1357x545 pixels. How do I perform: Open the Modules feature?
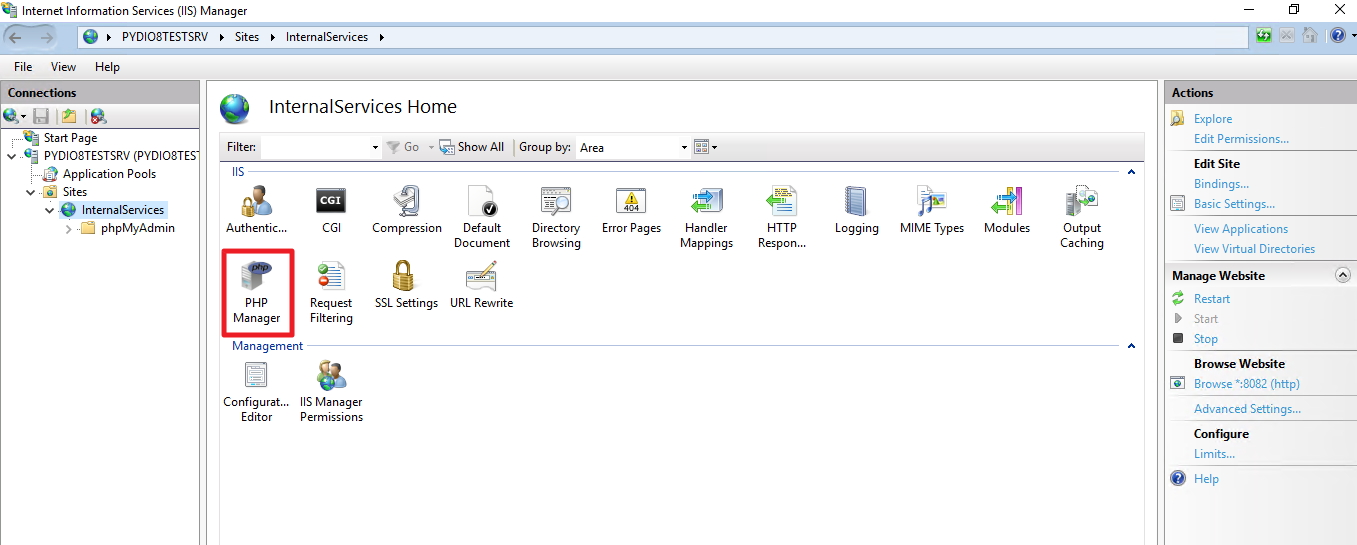(x=1006, y=211)
